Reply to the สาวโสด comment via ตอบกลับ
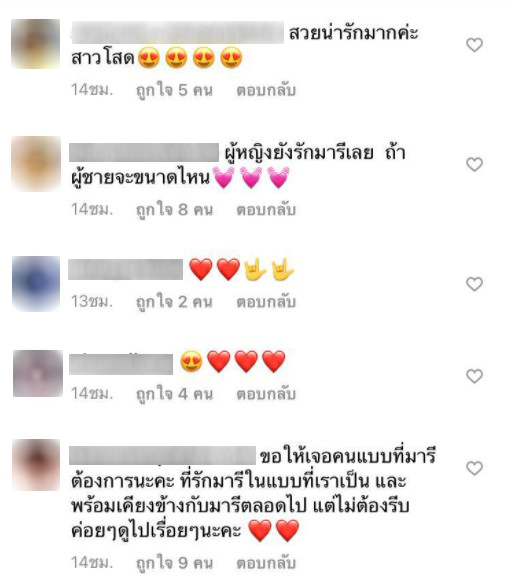This screenshot has width=512, height=582. pos(266,90)
